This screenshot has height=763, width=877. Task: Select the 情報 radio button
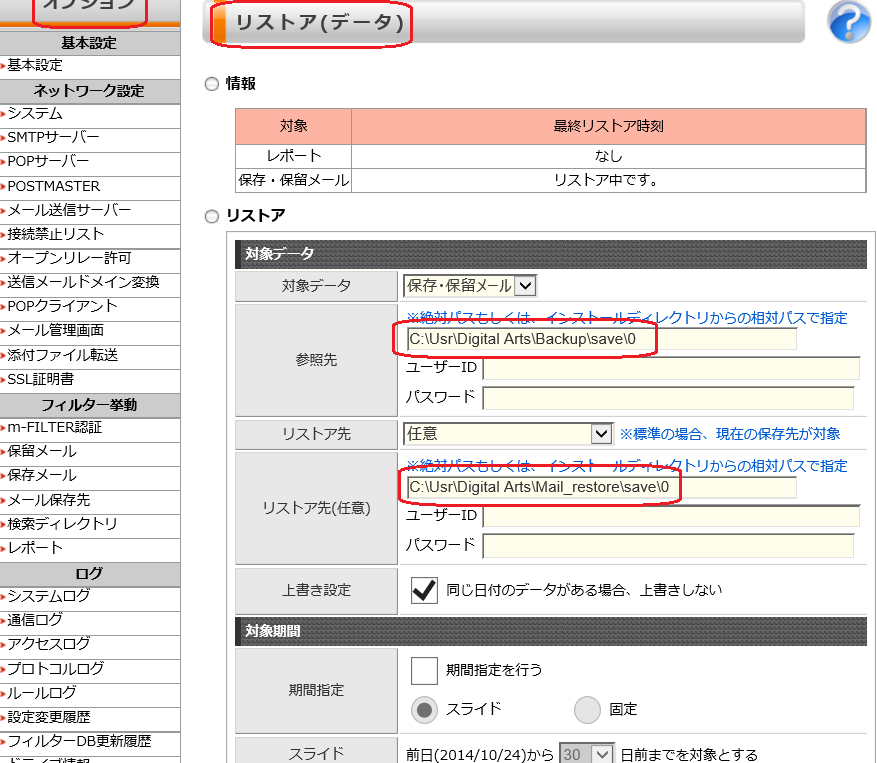(211, 84)
